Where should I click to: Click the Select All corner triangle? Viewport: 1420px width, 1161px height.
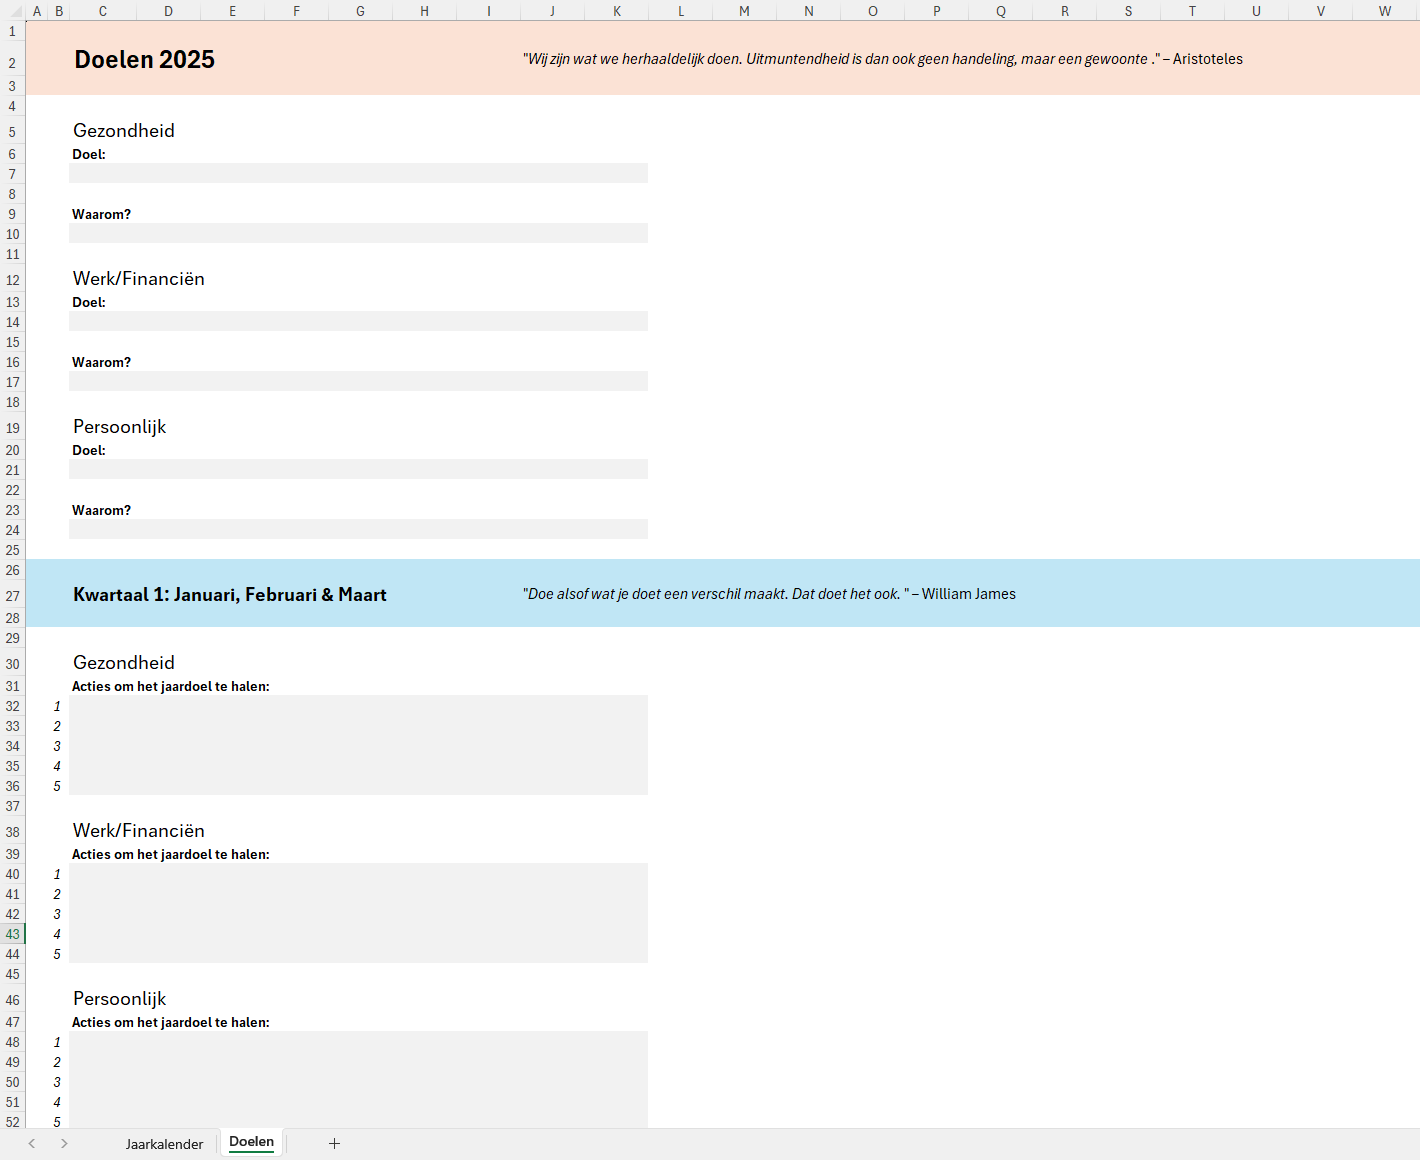click(x=14, y=12)
